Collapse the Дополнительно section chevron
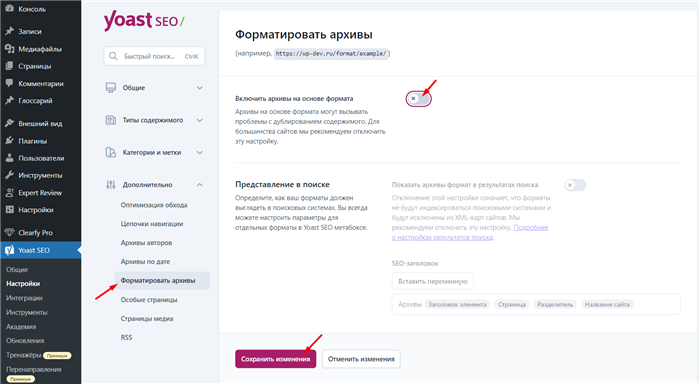Viewport: 700px width, 384px height. [200, 184]
